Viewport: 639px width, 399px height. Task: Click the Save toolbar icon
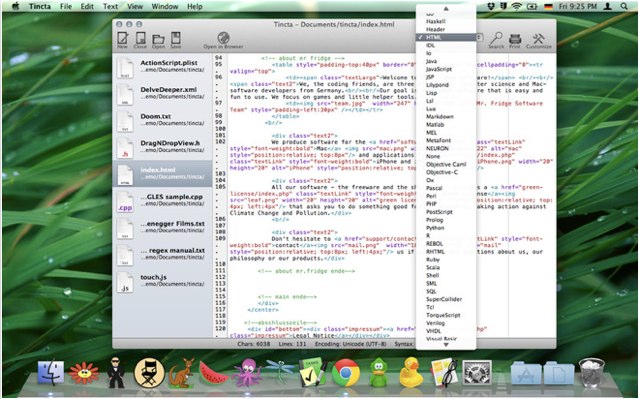click(x=176, y=39)
